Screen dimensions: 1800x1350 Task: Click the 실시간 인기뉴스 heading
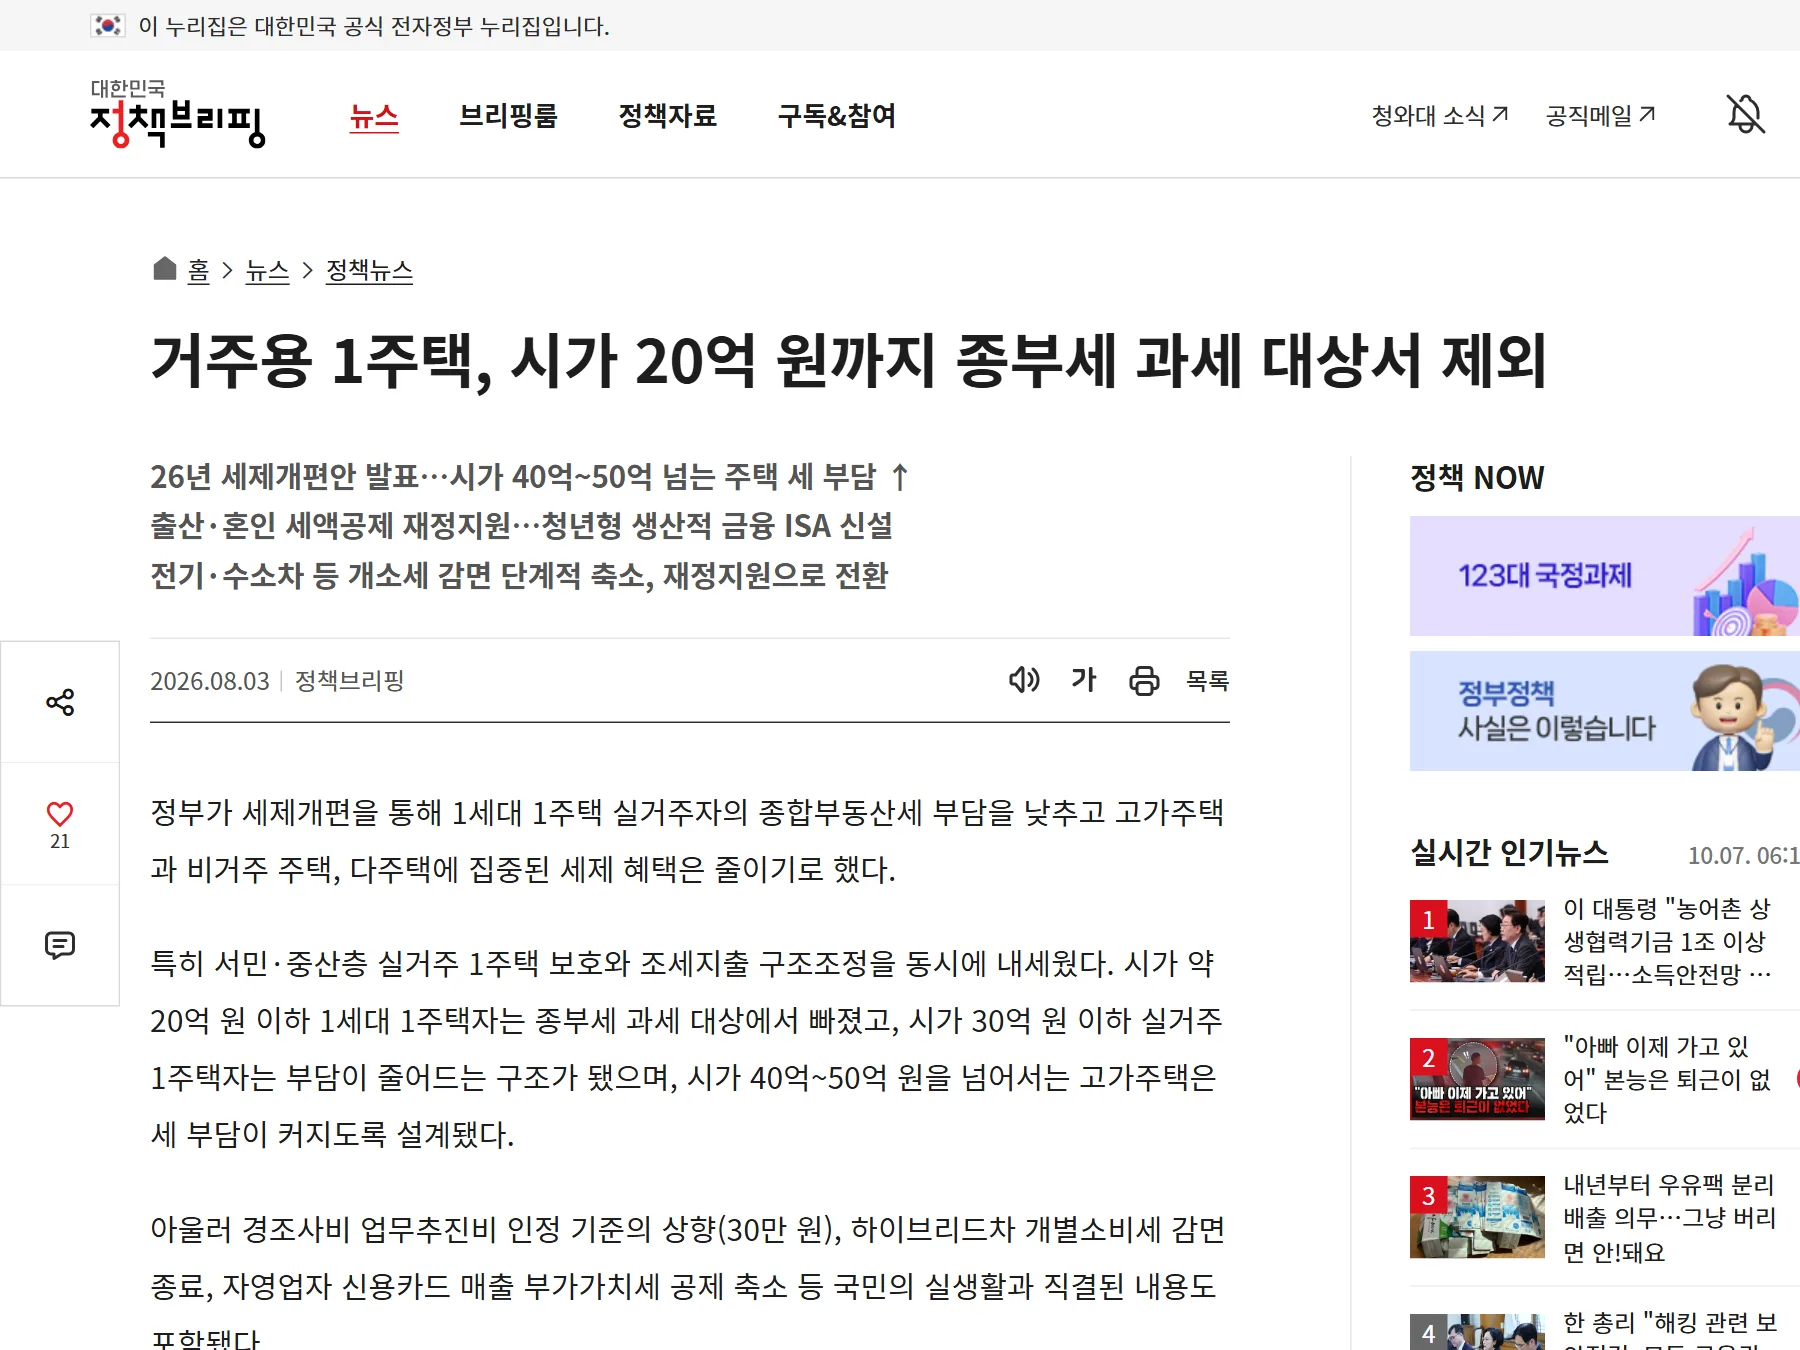point(1509,852)
